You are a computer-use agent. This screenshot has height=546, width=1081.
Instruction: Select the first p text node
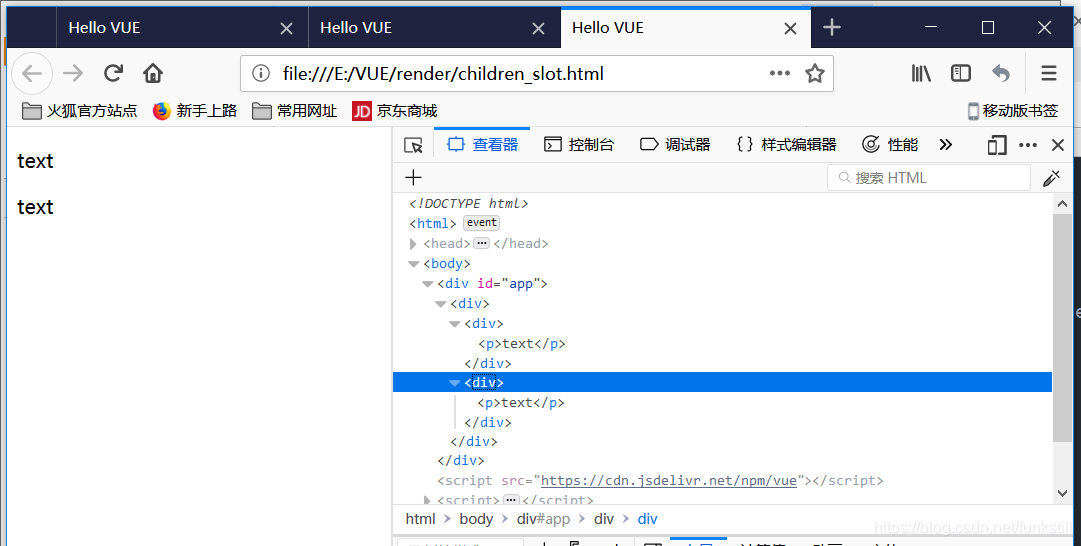(522, 343)
